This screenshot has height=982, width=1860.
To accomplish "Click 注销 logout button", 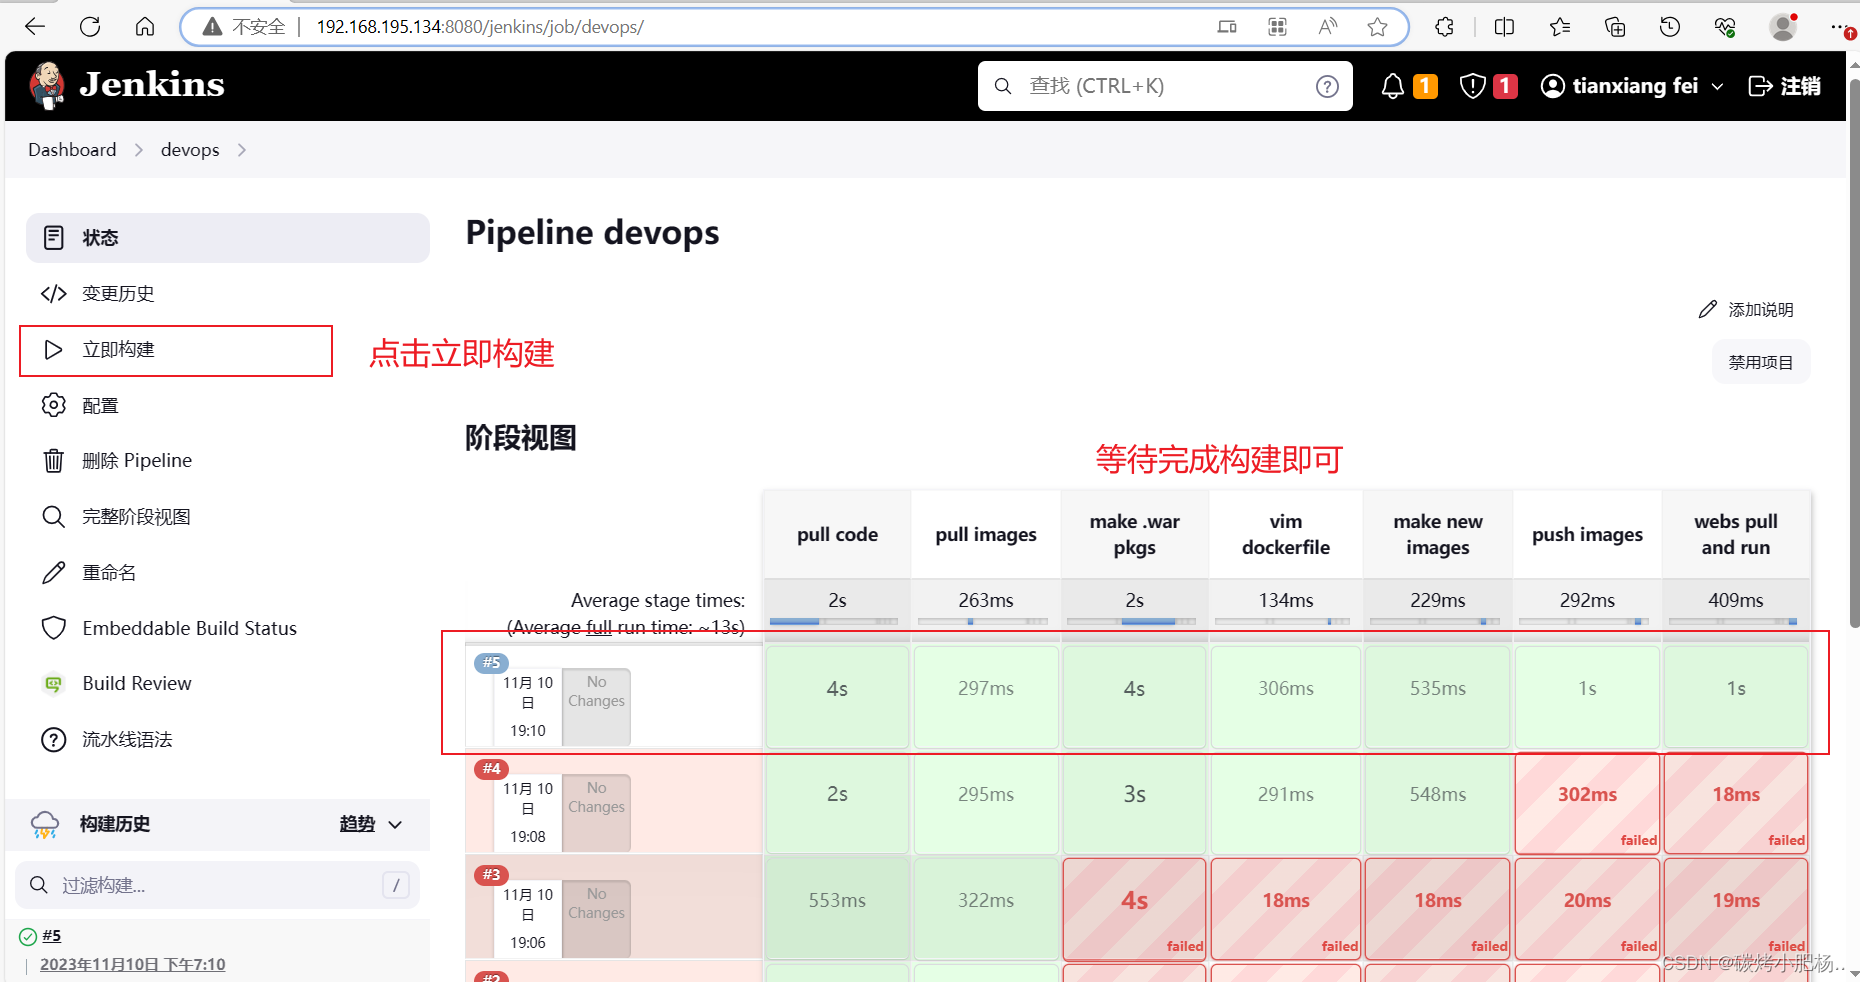I will point(1785,86).
